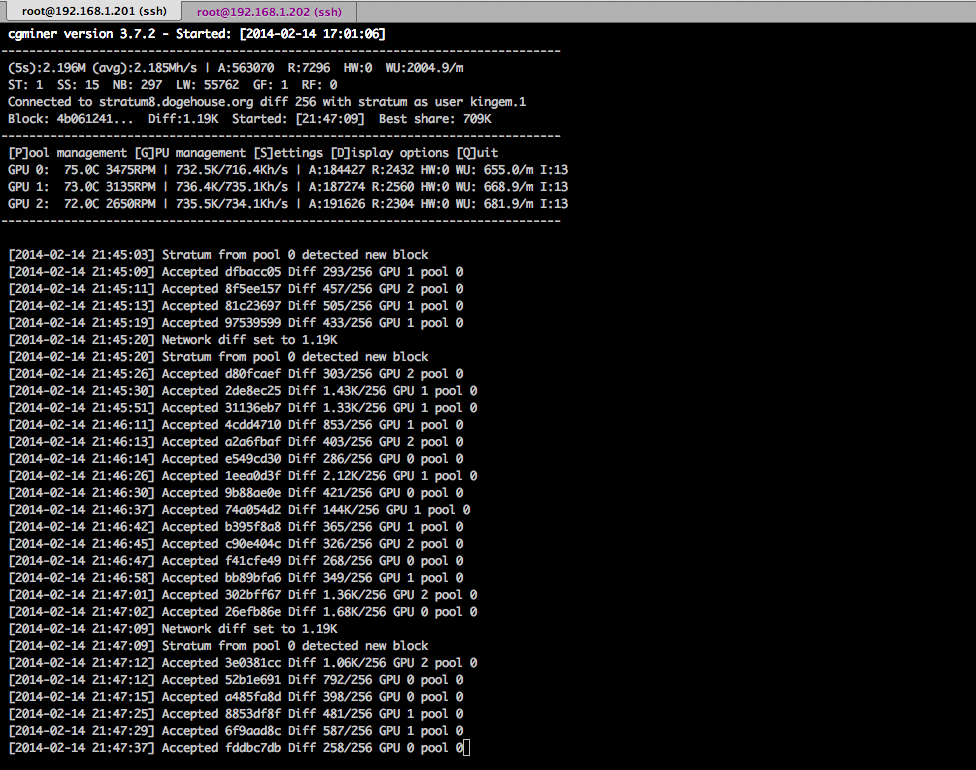This screenshot has width=976, height=770.
Task: Click the 21:45:20 detected new block line
Action: [218, 357]
